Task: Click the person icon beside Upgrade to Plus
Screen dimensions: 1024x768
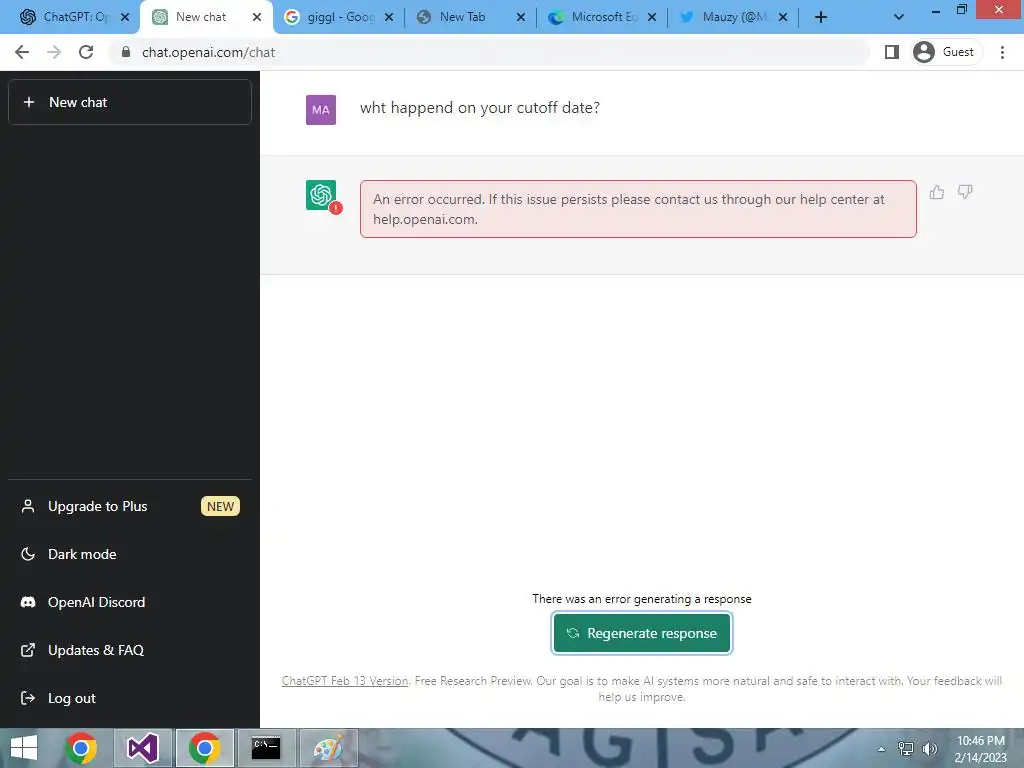Action: click(x=27, y=506)
